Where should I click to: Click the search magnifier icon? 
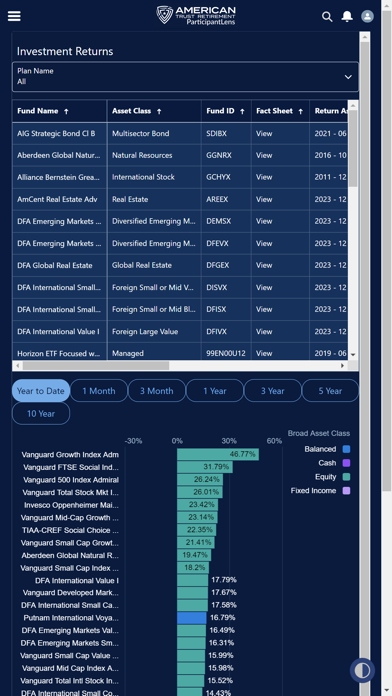[x=327, y=17]
